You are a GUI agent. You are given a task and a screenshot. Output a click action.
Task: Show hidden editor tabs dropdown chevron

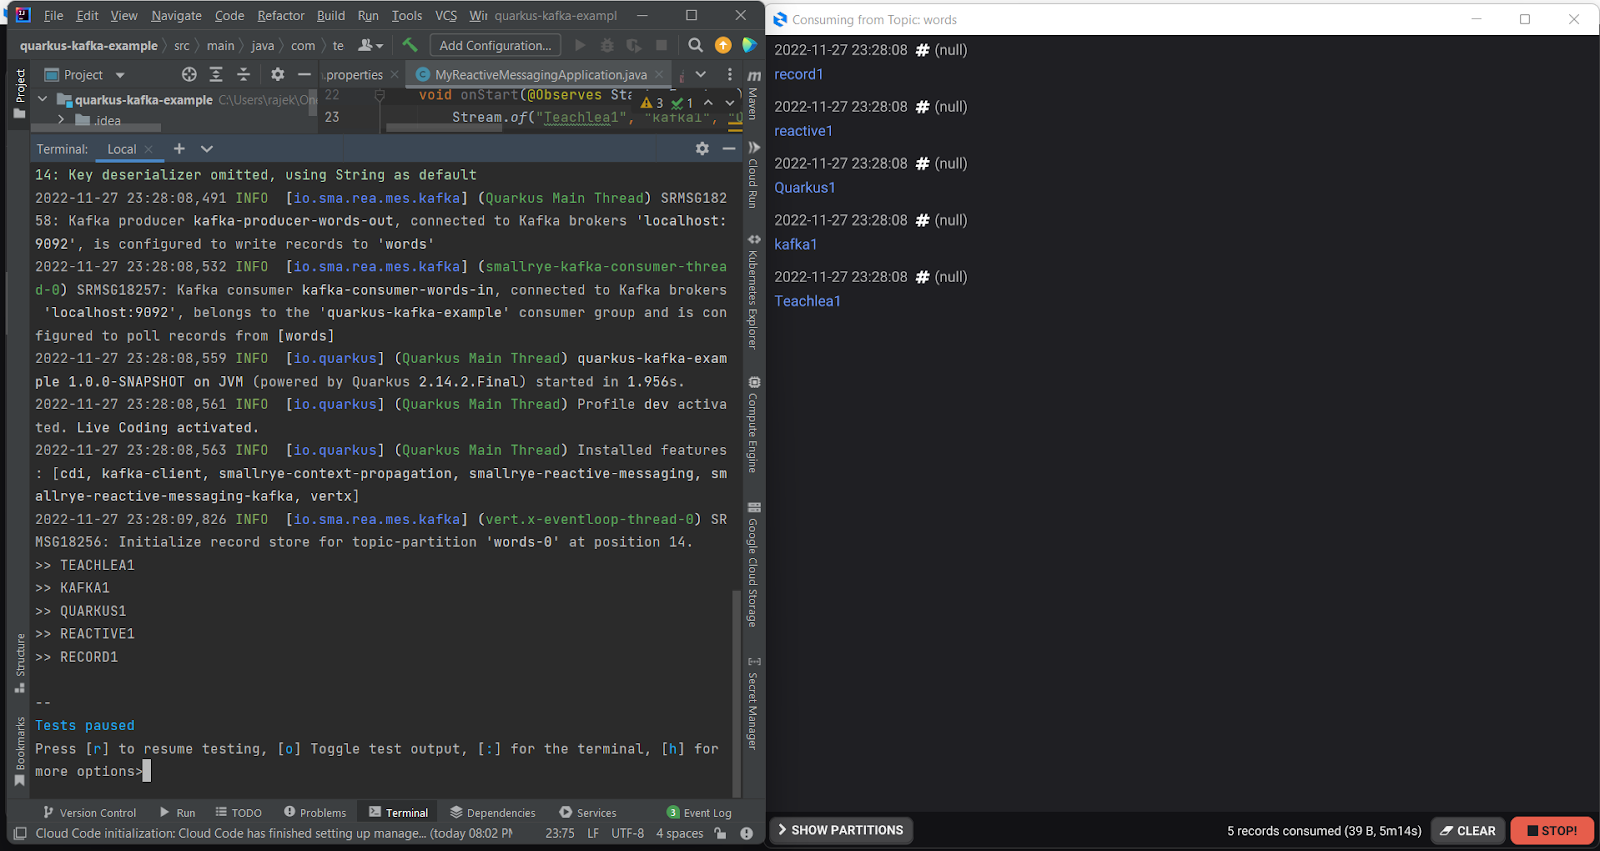(701, 74)
